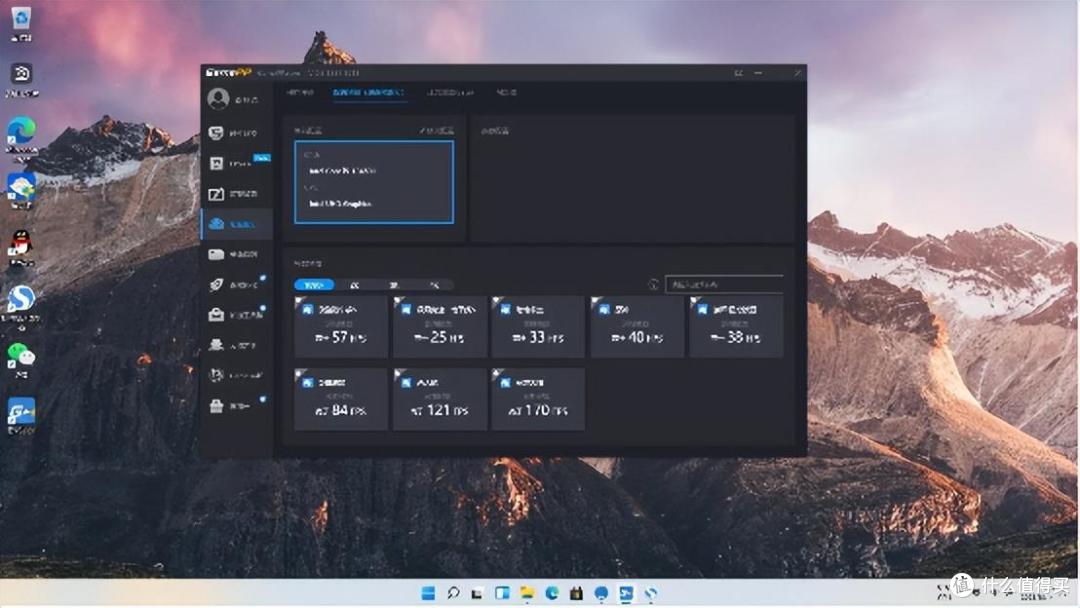The width and height of the screenshot is (1080, 608).
Task: Launch QQ penguin desktop icon
Action: click(21, 247)
